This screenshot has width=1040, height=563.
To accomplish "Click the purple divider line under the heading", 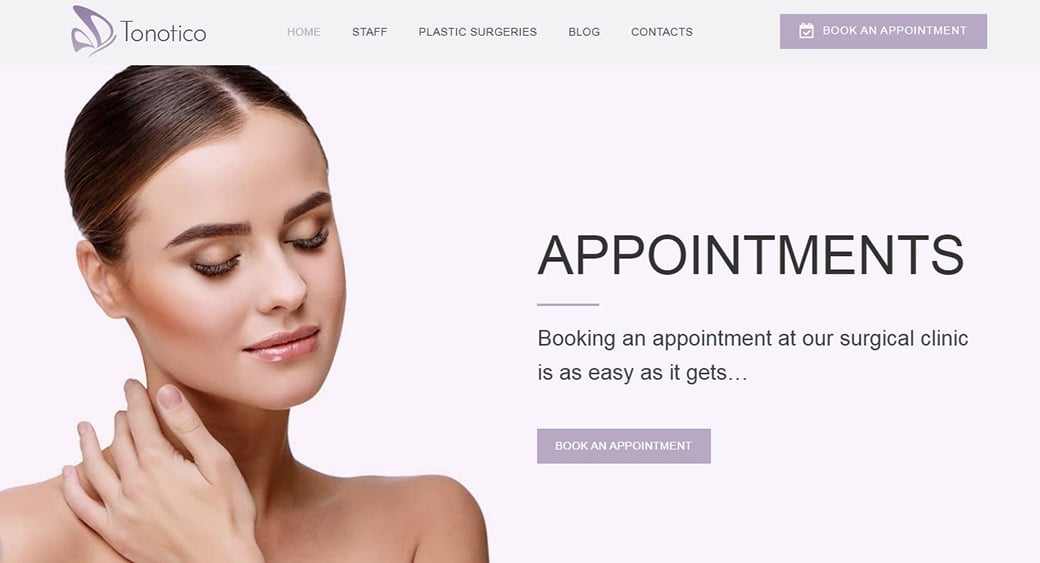I will (x=568, y=304).
